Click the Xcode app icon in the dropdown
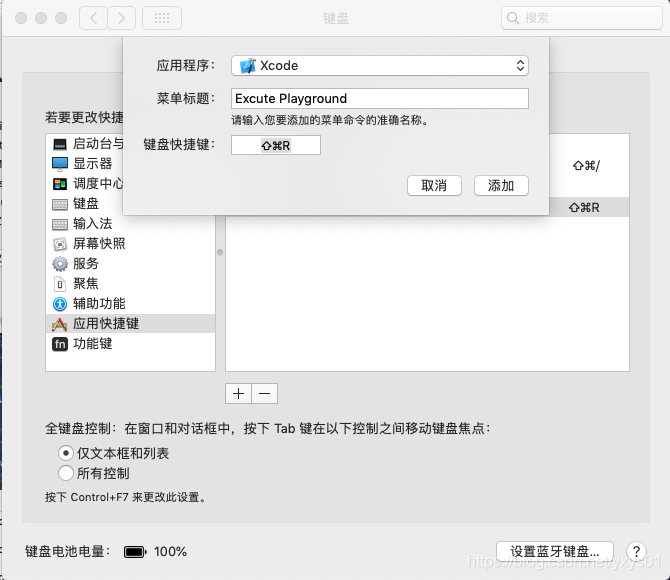This screenshot has width=670, height=580. [x=248, y=66]
